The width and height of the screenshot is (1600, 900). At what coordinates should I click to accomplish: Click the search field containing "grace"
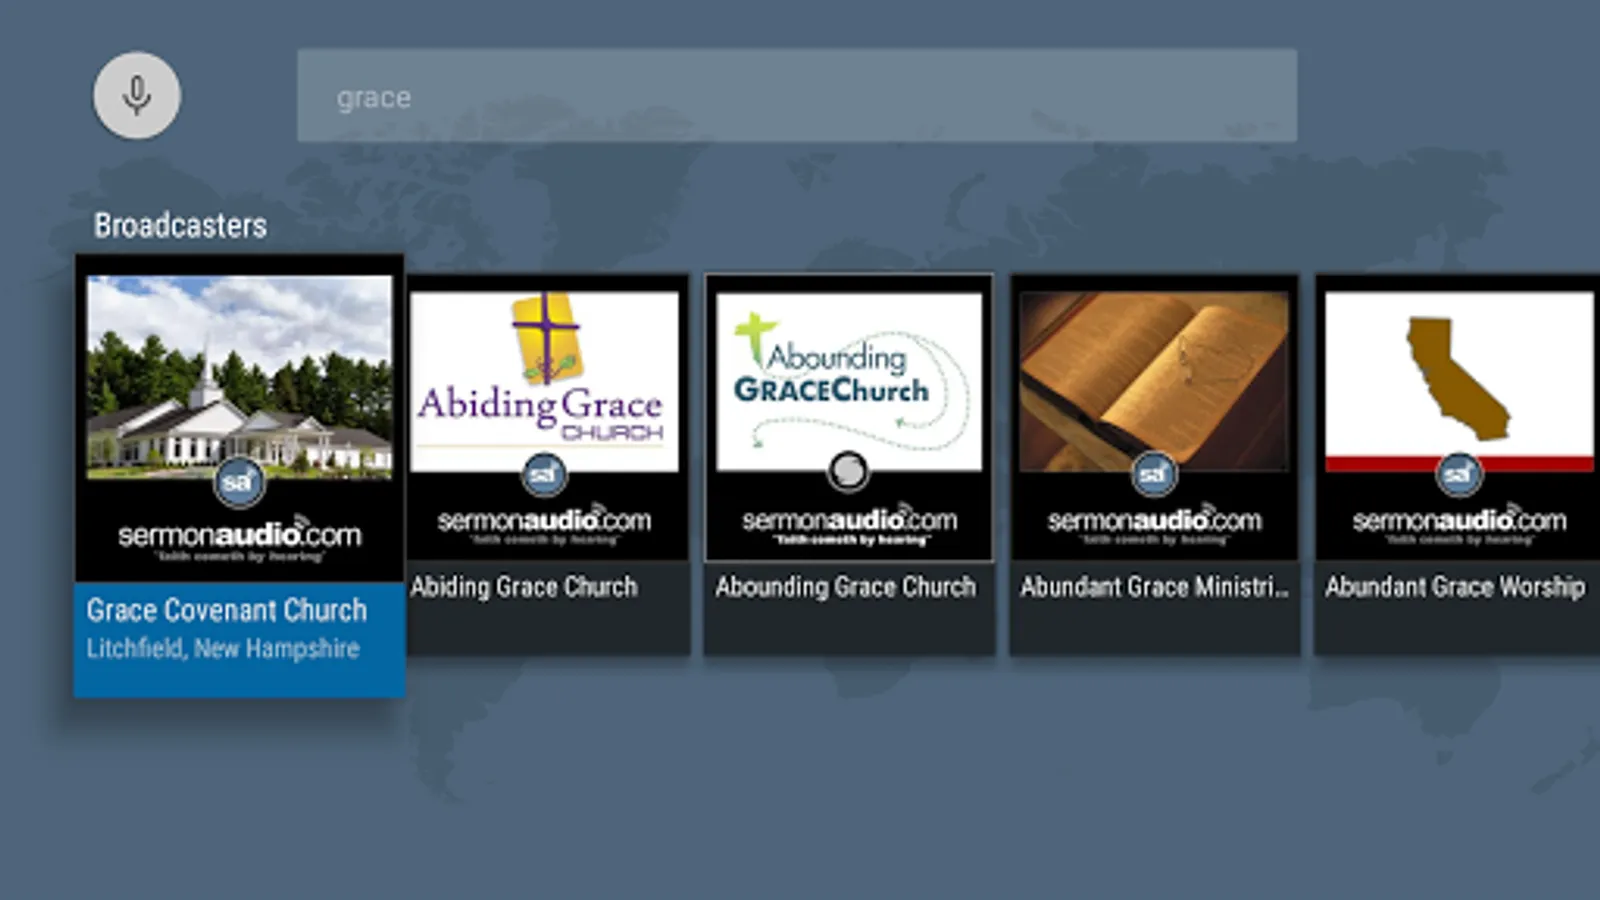click(797, 96)
